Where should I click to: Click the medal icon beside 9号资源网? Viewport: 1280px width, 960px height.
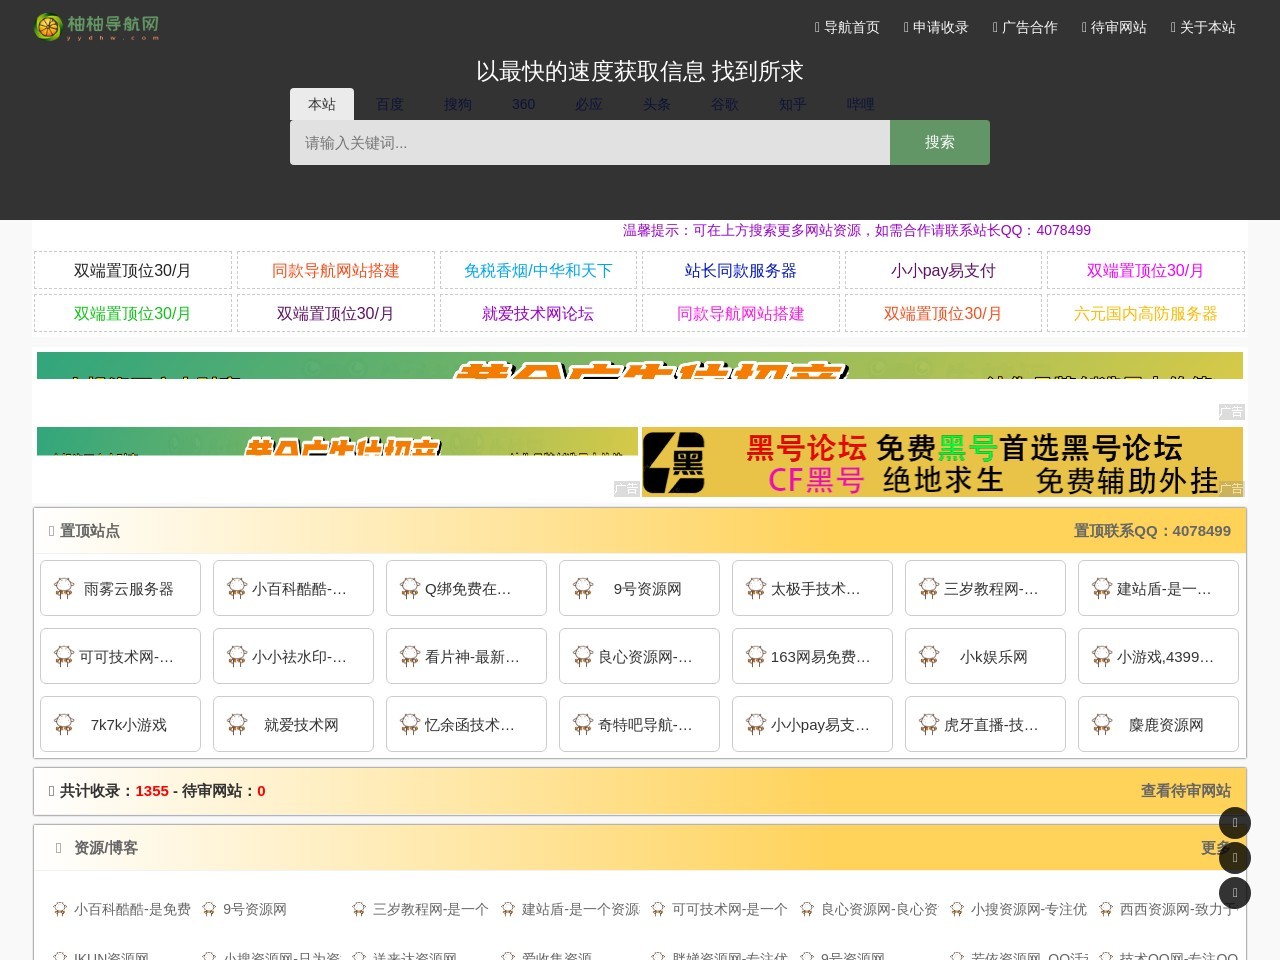pos(583,588)
